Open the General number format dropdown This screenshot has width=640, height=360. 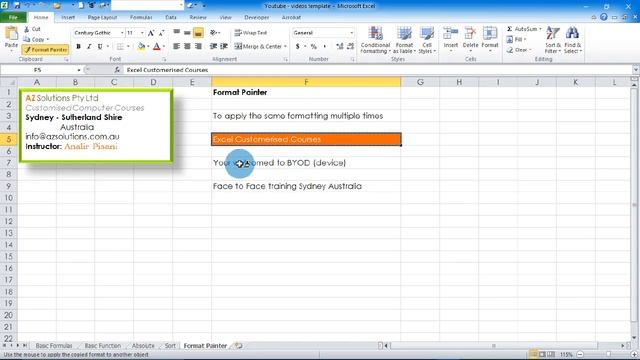(x=351, y=33)
